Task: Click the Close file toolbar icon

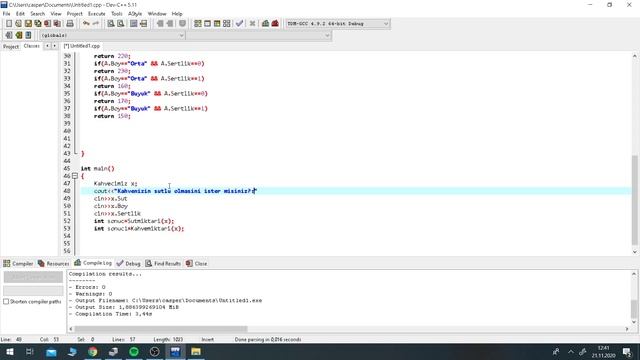Action: (48, 24)
